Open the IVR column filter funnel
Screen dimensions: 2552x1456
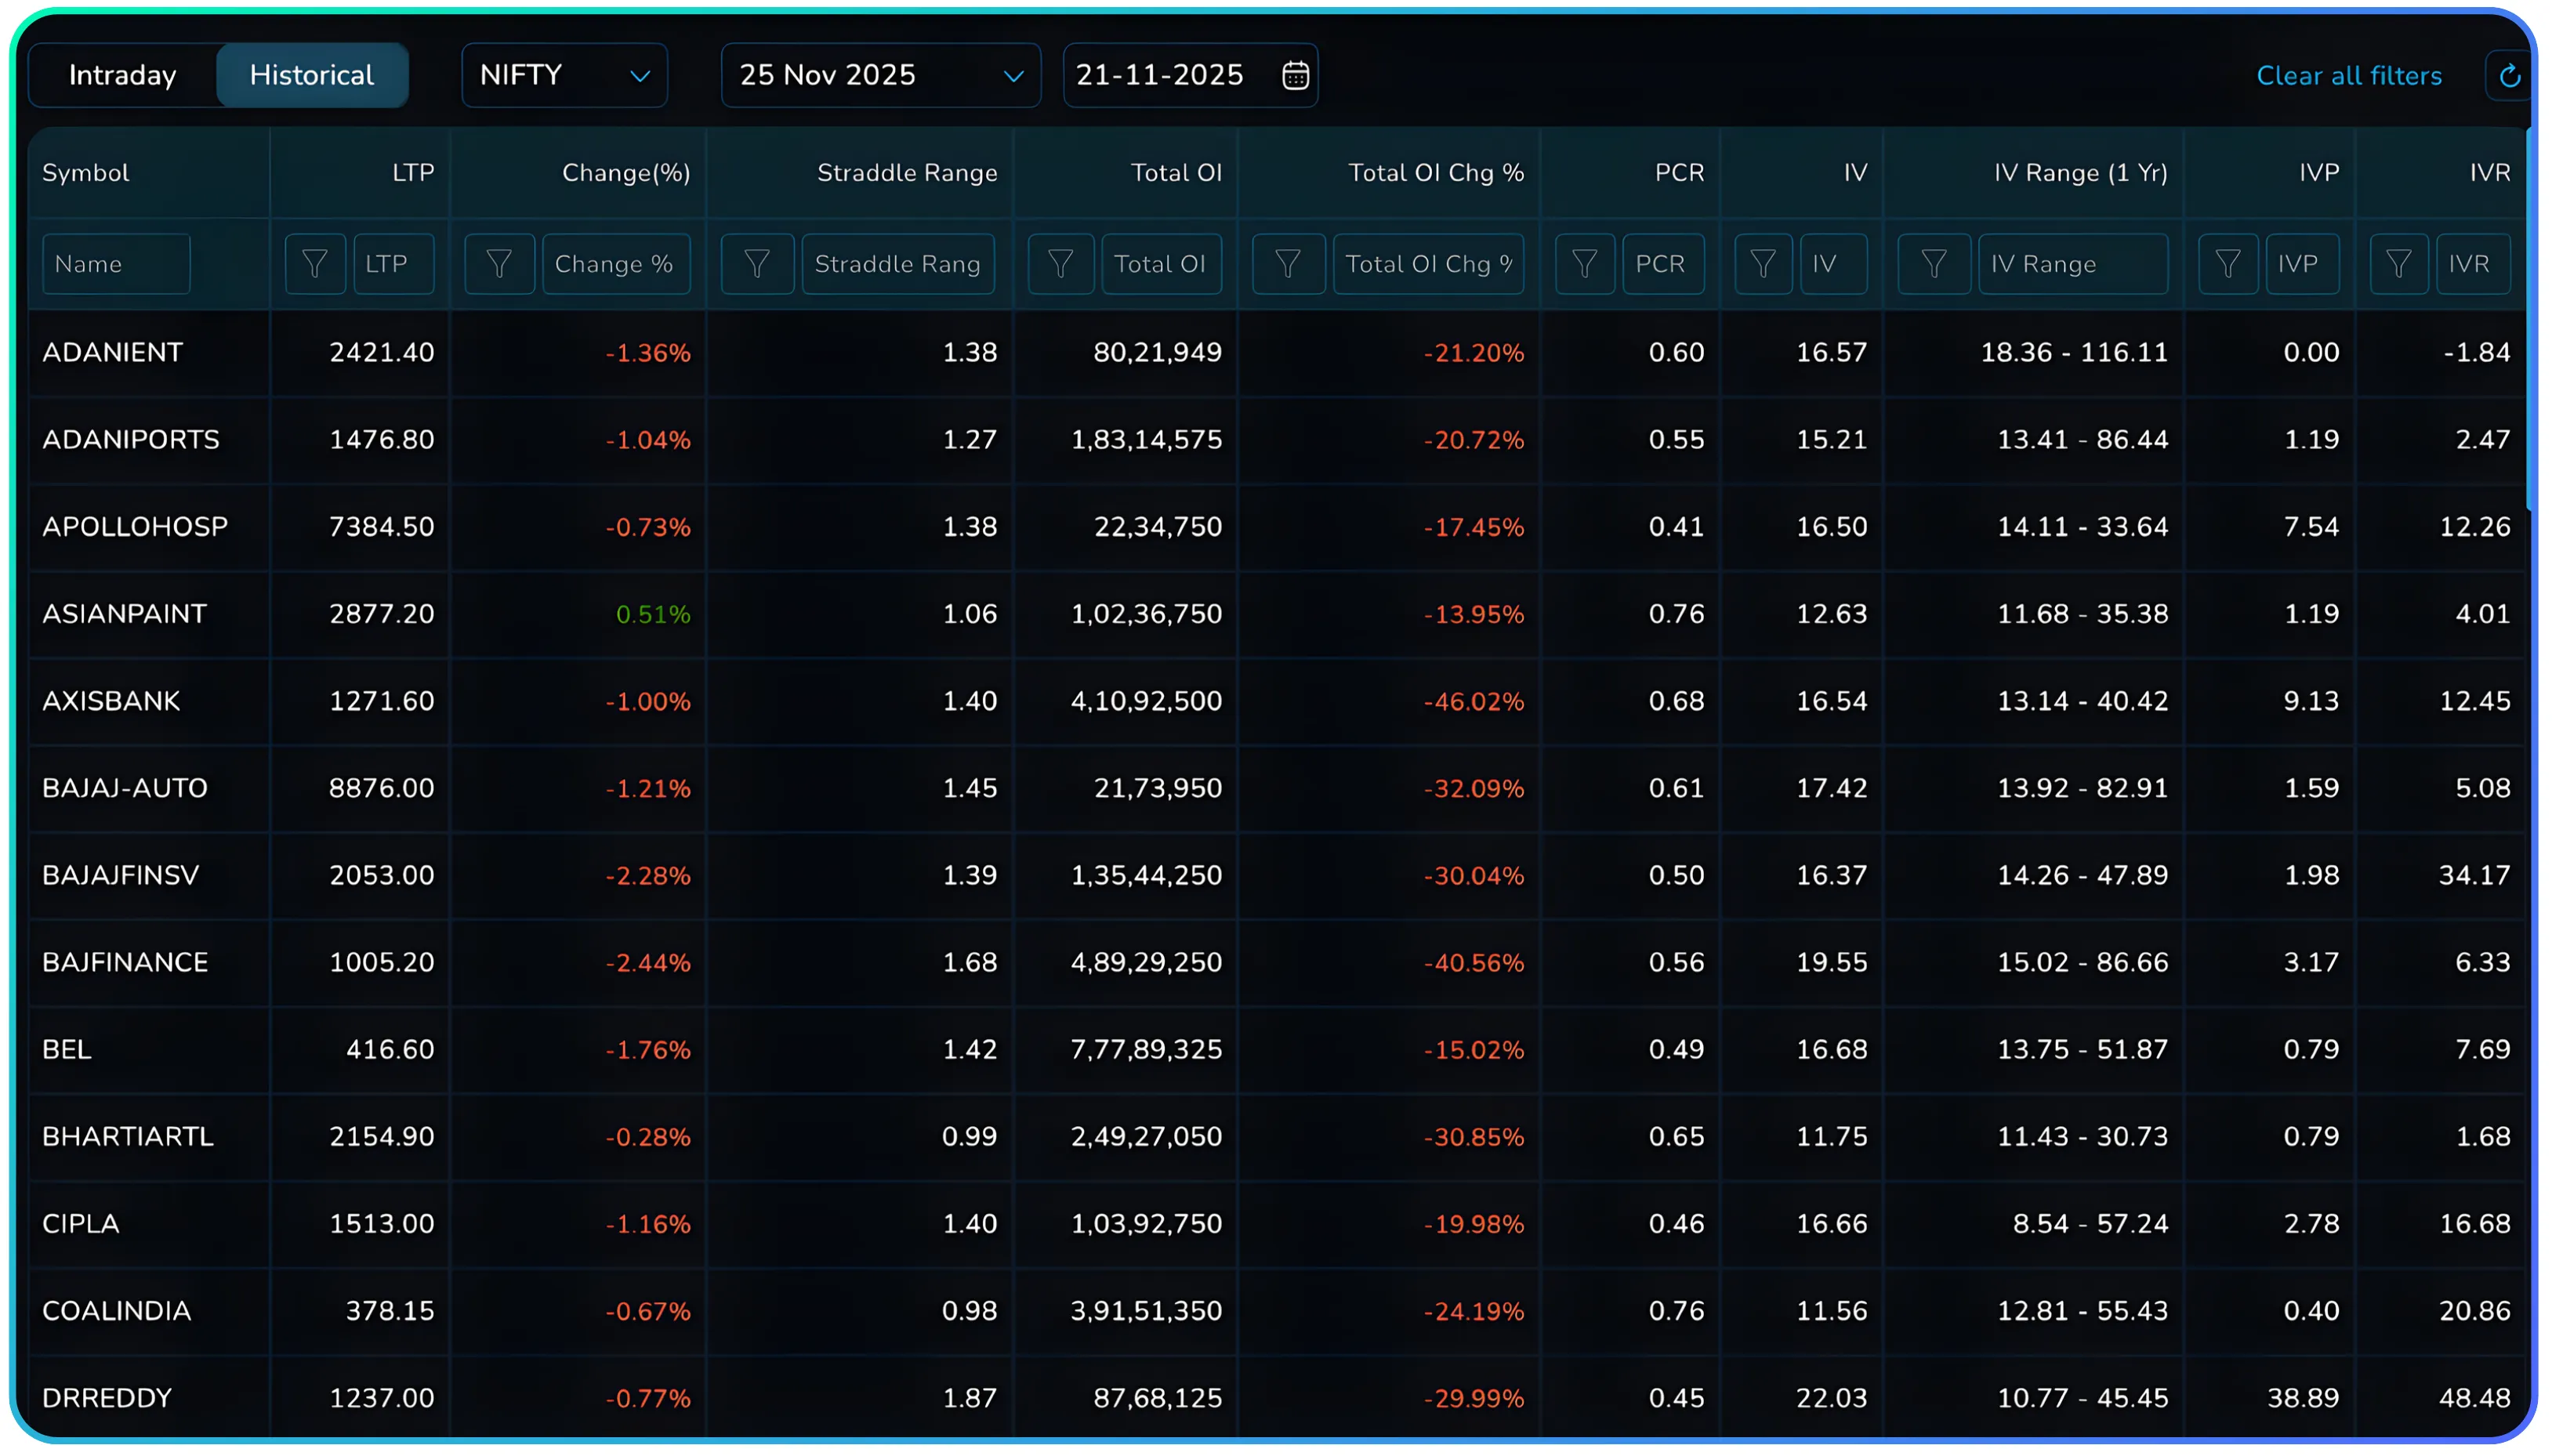point(2399,263)
